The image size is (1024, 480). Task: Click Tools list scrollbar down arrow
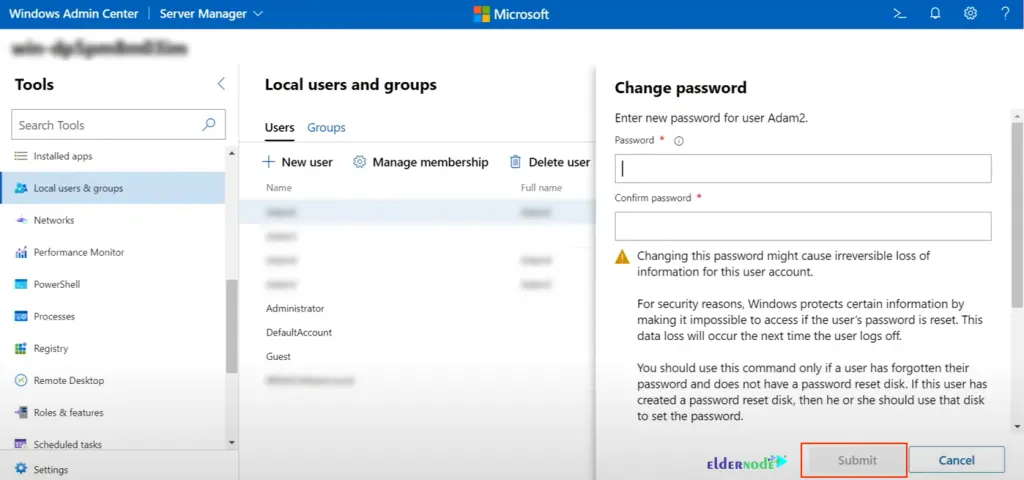click(x=231, y=442)
